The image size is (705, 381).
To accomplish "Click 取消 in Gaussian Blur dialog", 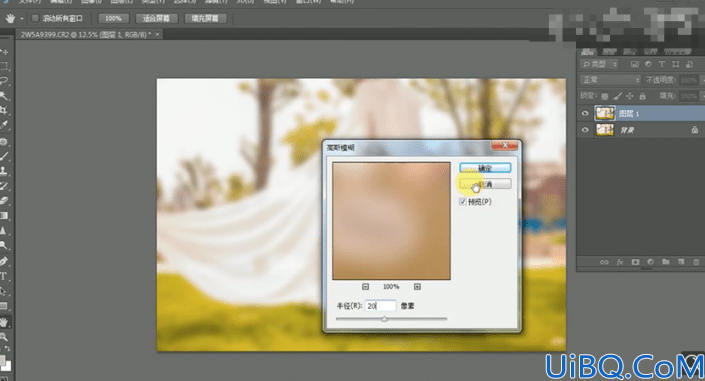I will 485,184.
